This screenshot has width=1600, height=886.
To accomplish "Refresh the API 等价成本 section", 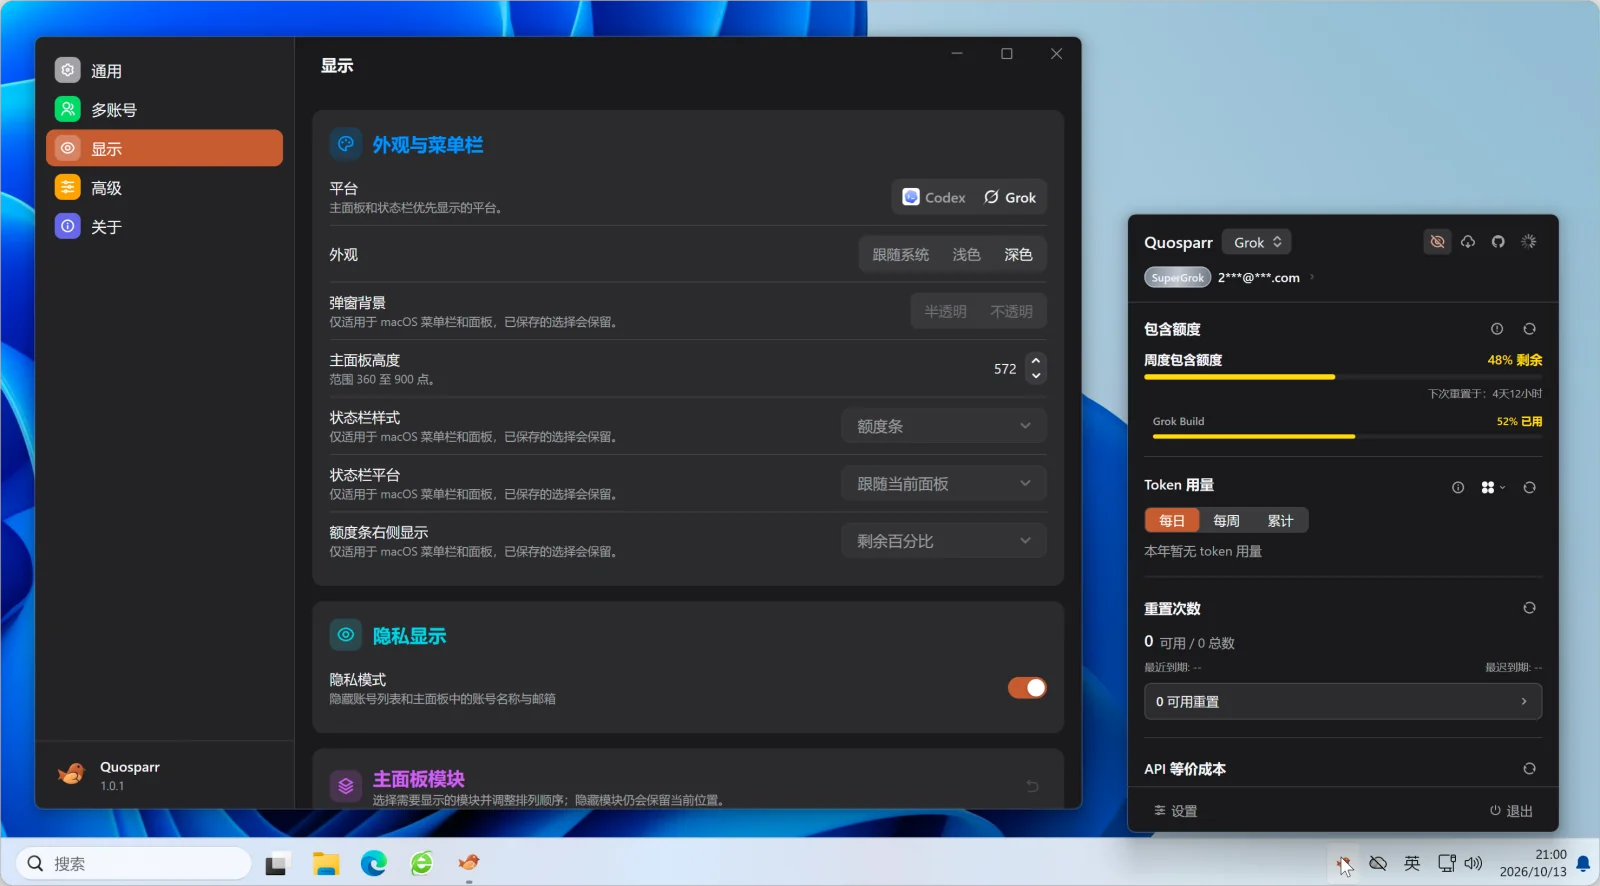I will tap(1529, 769).
